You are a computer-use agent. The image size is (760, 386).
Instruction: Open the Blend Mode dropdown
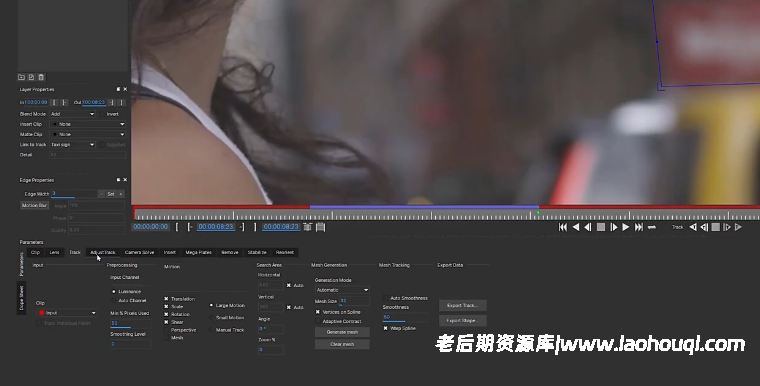point(73,114)
